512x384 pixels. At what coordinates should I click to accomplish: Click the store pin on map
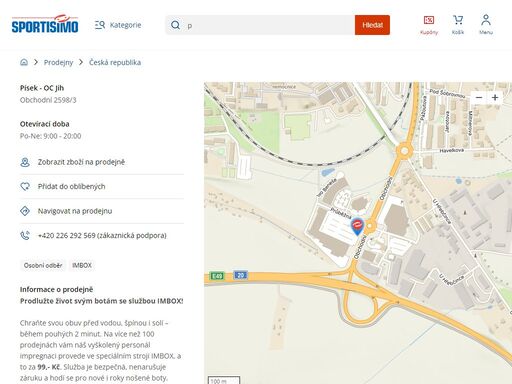357,227
